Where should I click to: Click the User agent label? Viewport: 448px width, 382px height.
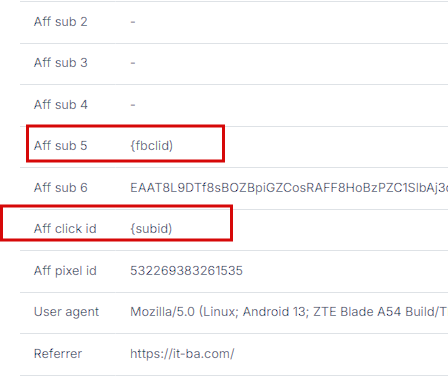pyautogui.click(x=66, y=312)
